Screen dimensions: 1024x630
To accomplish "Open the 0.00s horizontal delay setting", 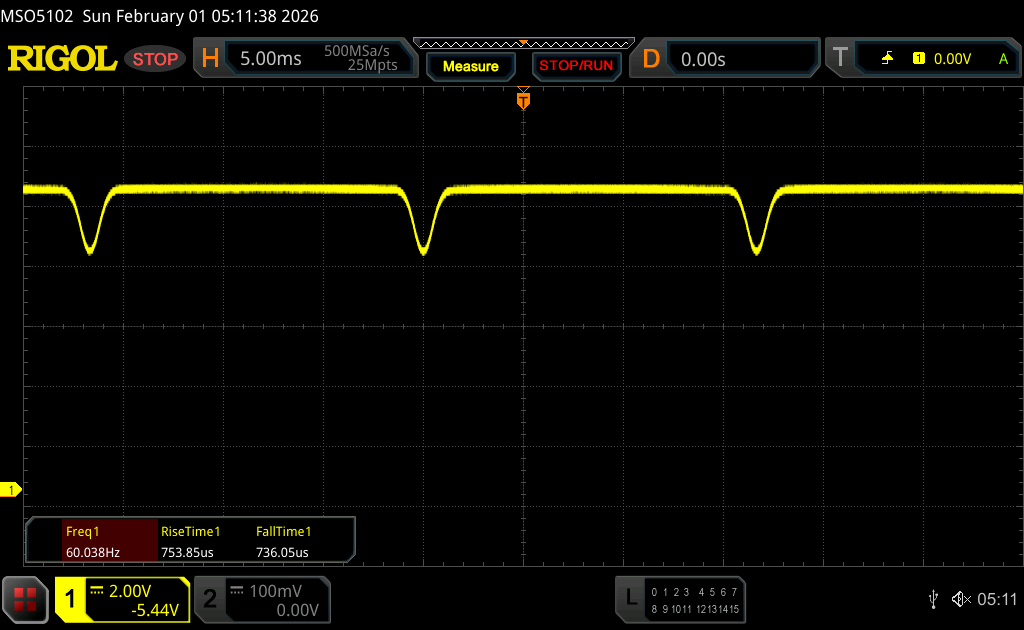I will click(x=703, y=59).
